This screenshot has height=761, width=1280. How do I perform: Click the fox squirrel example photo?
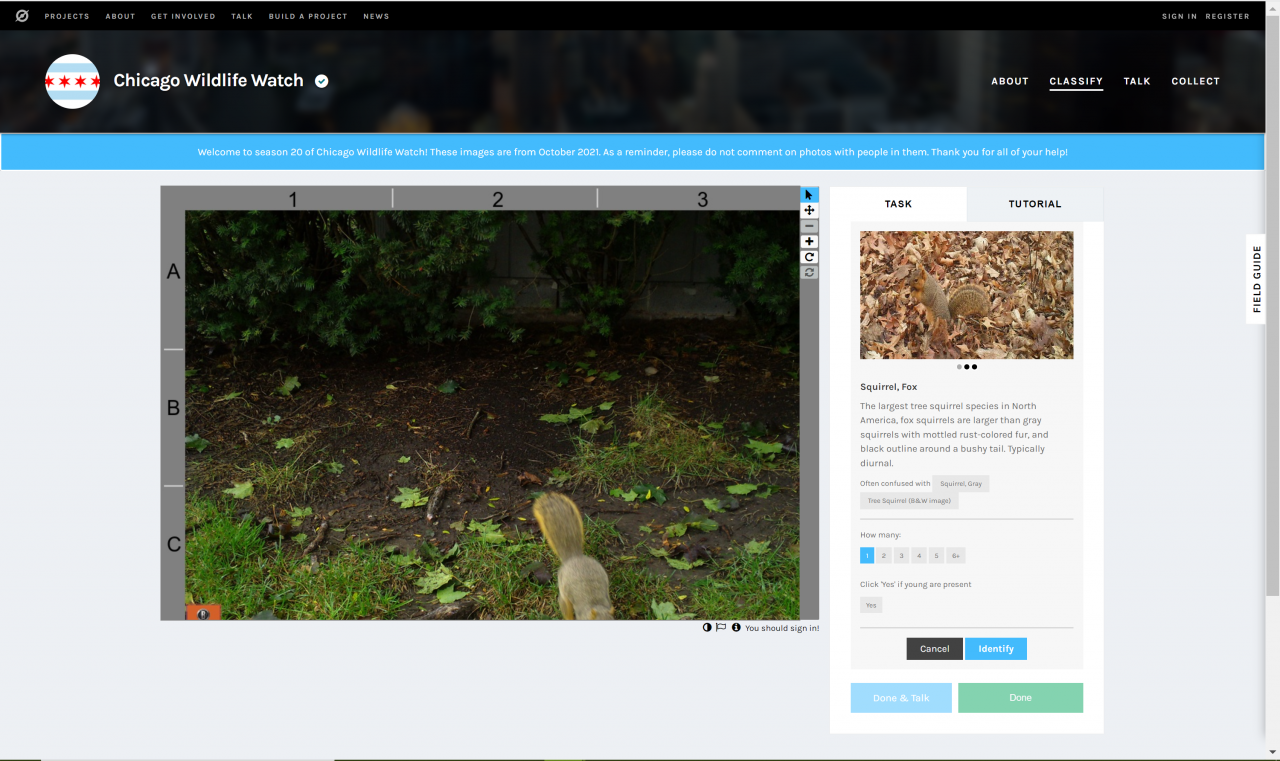967,295
